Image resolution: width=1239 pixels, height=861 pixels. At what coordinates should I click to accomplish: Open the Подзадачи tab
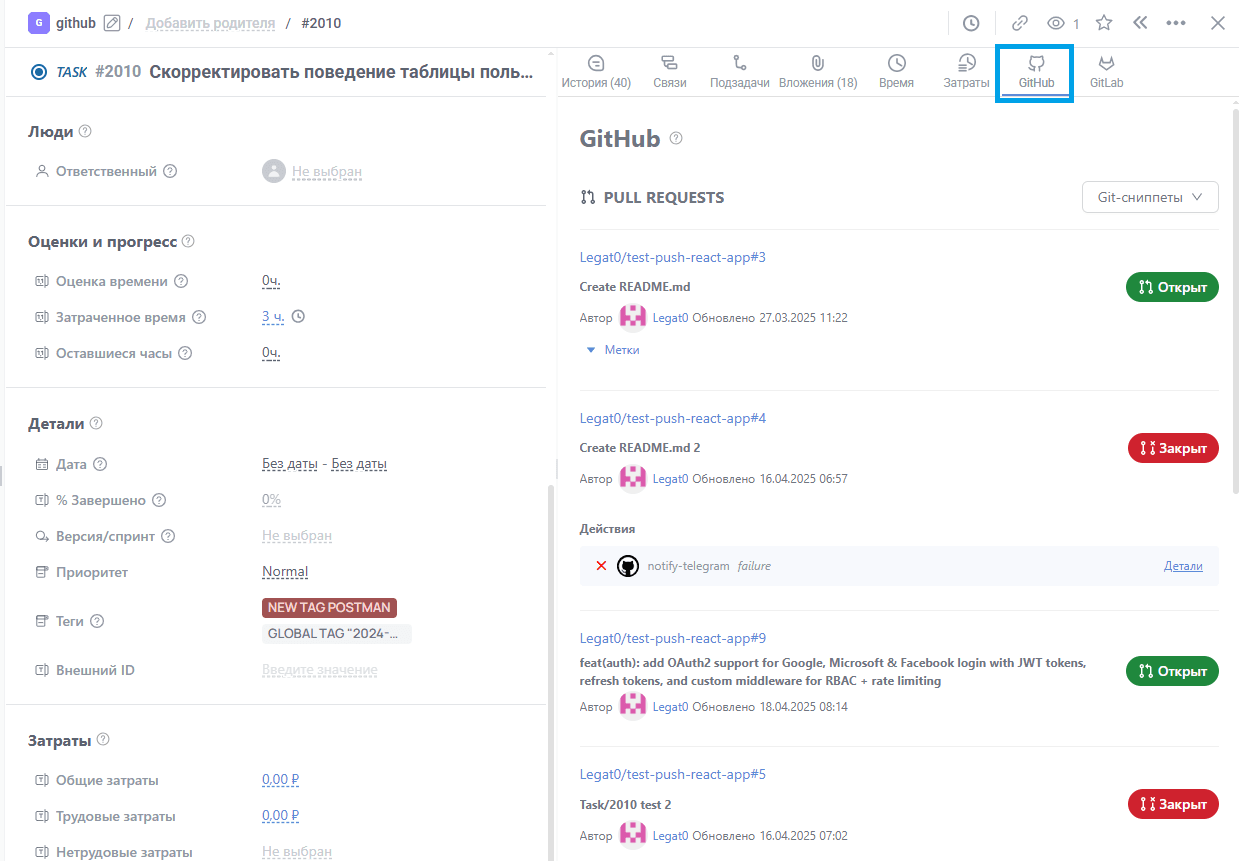(740, 72)
